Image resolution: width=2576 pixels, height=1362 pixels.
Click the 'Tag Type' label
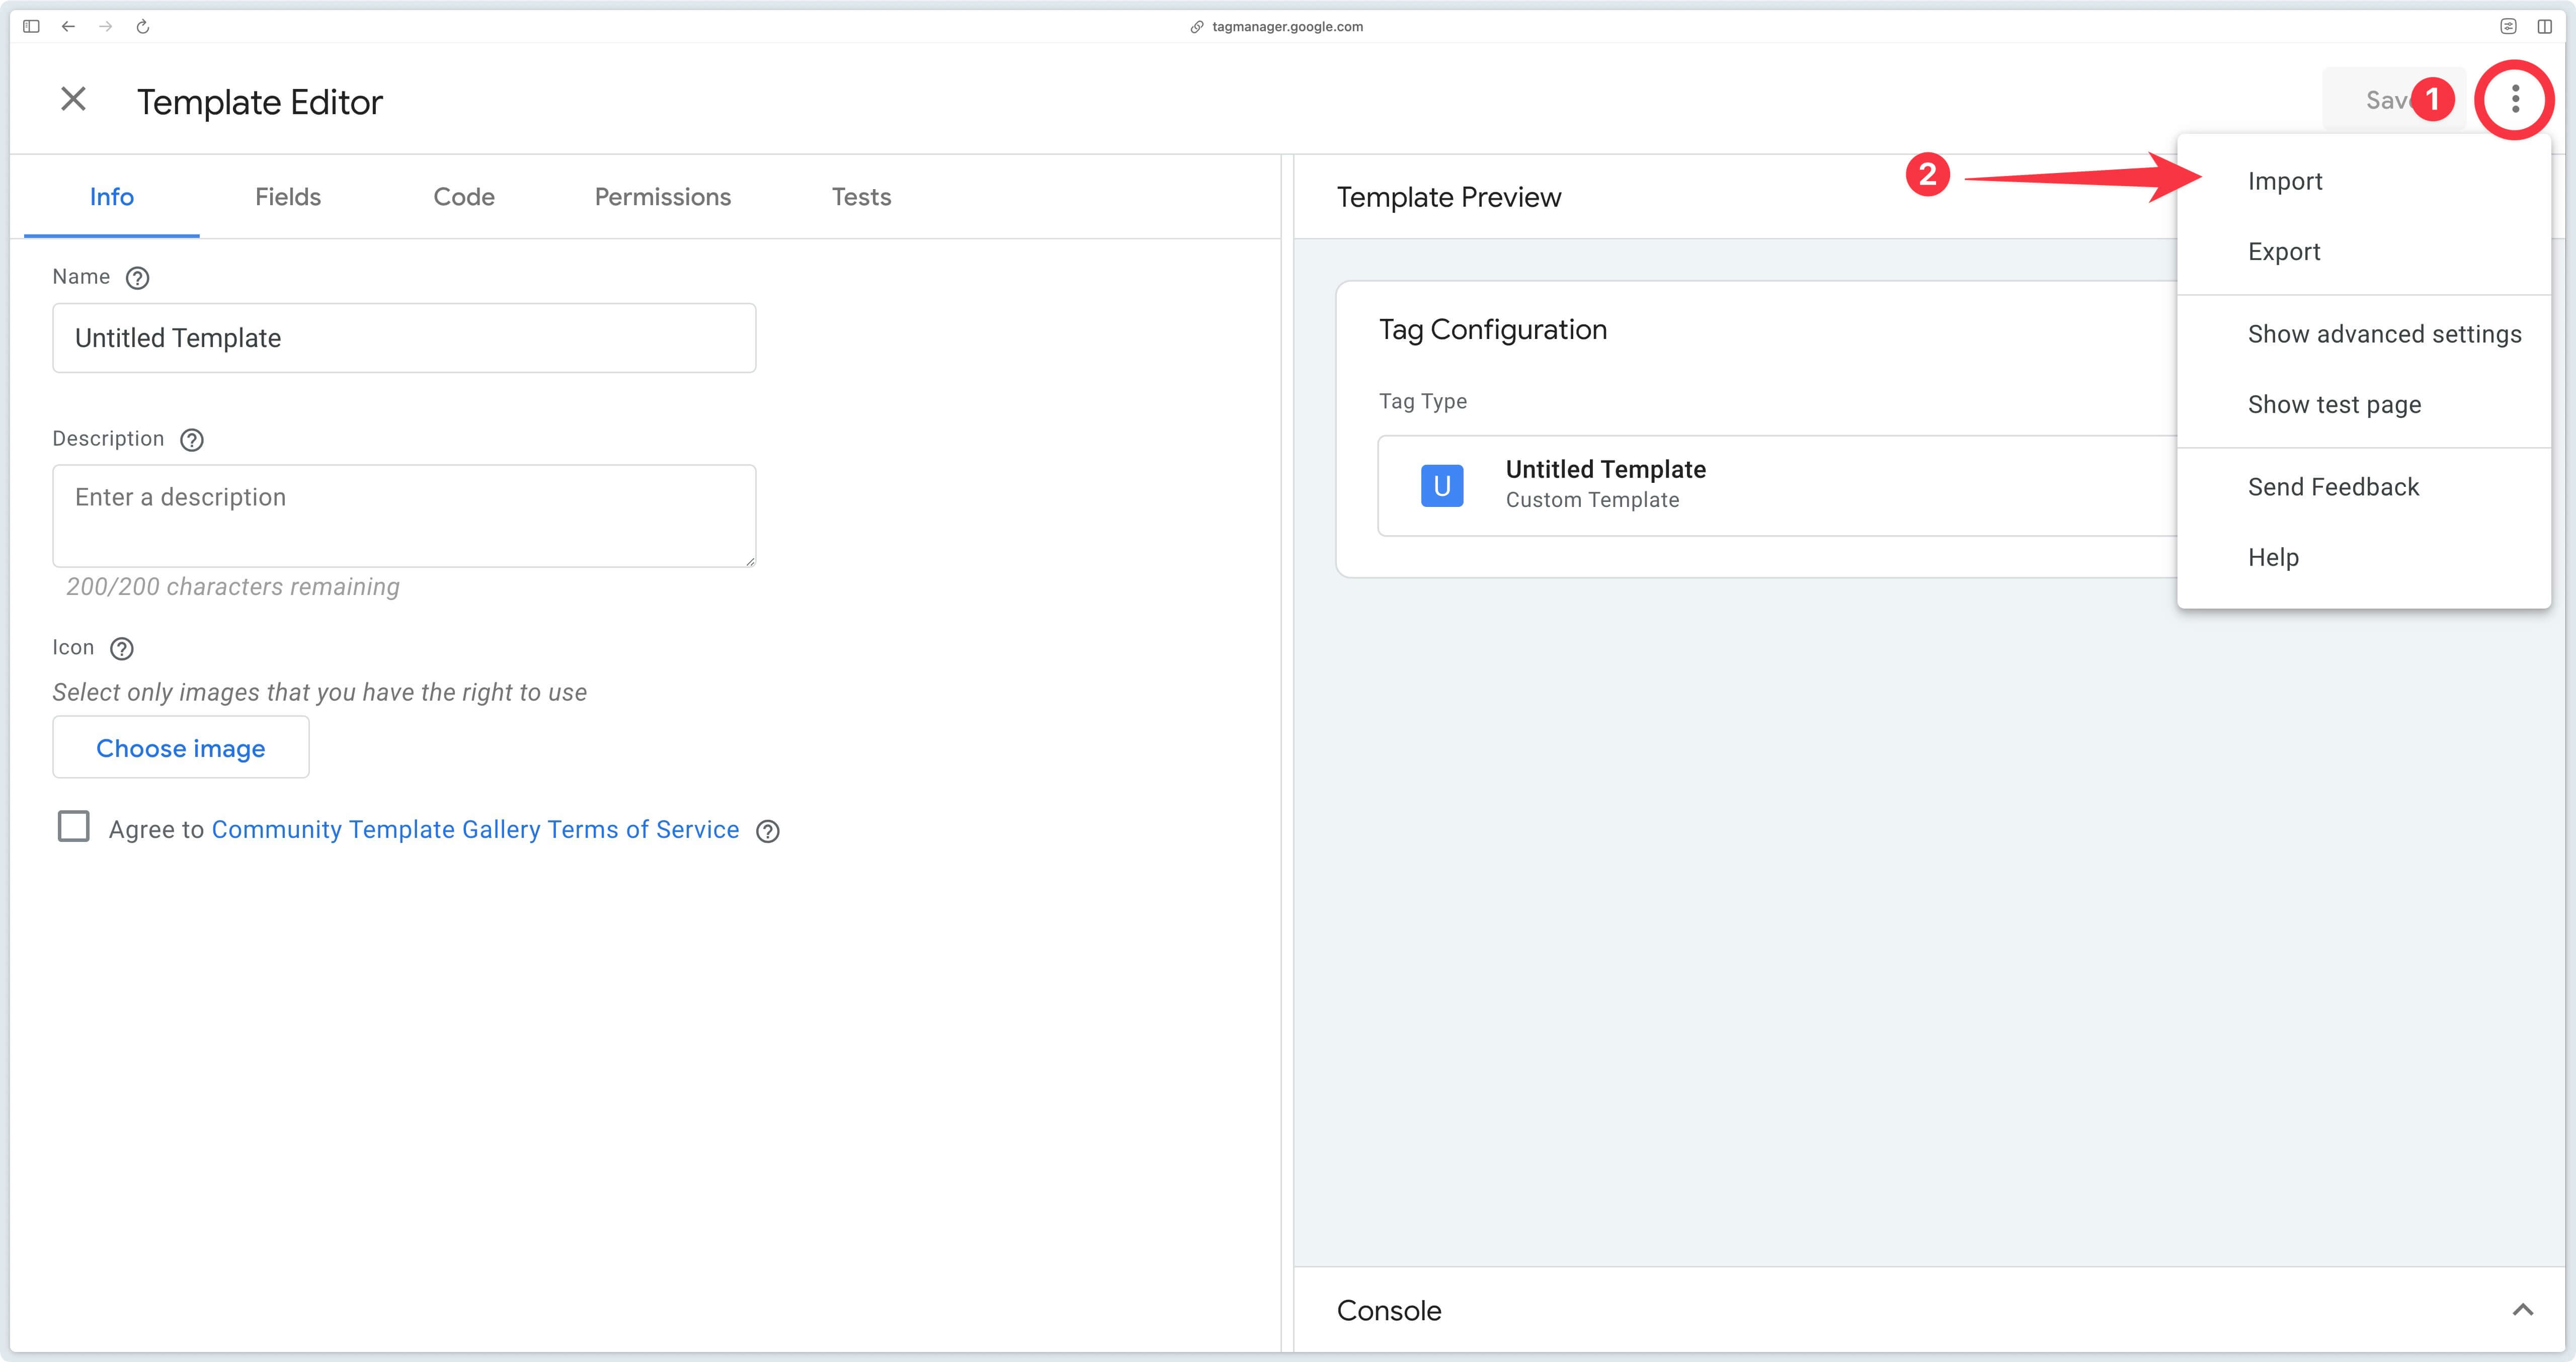pyautogui.click(x=1423, y=401)
